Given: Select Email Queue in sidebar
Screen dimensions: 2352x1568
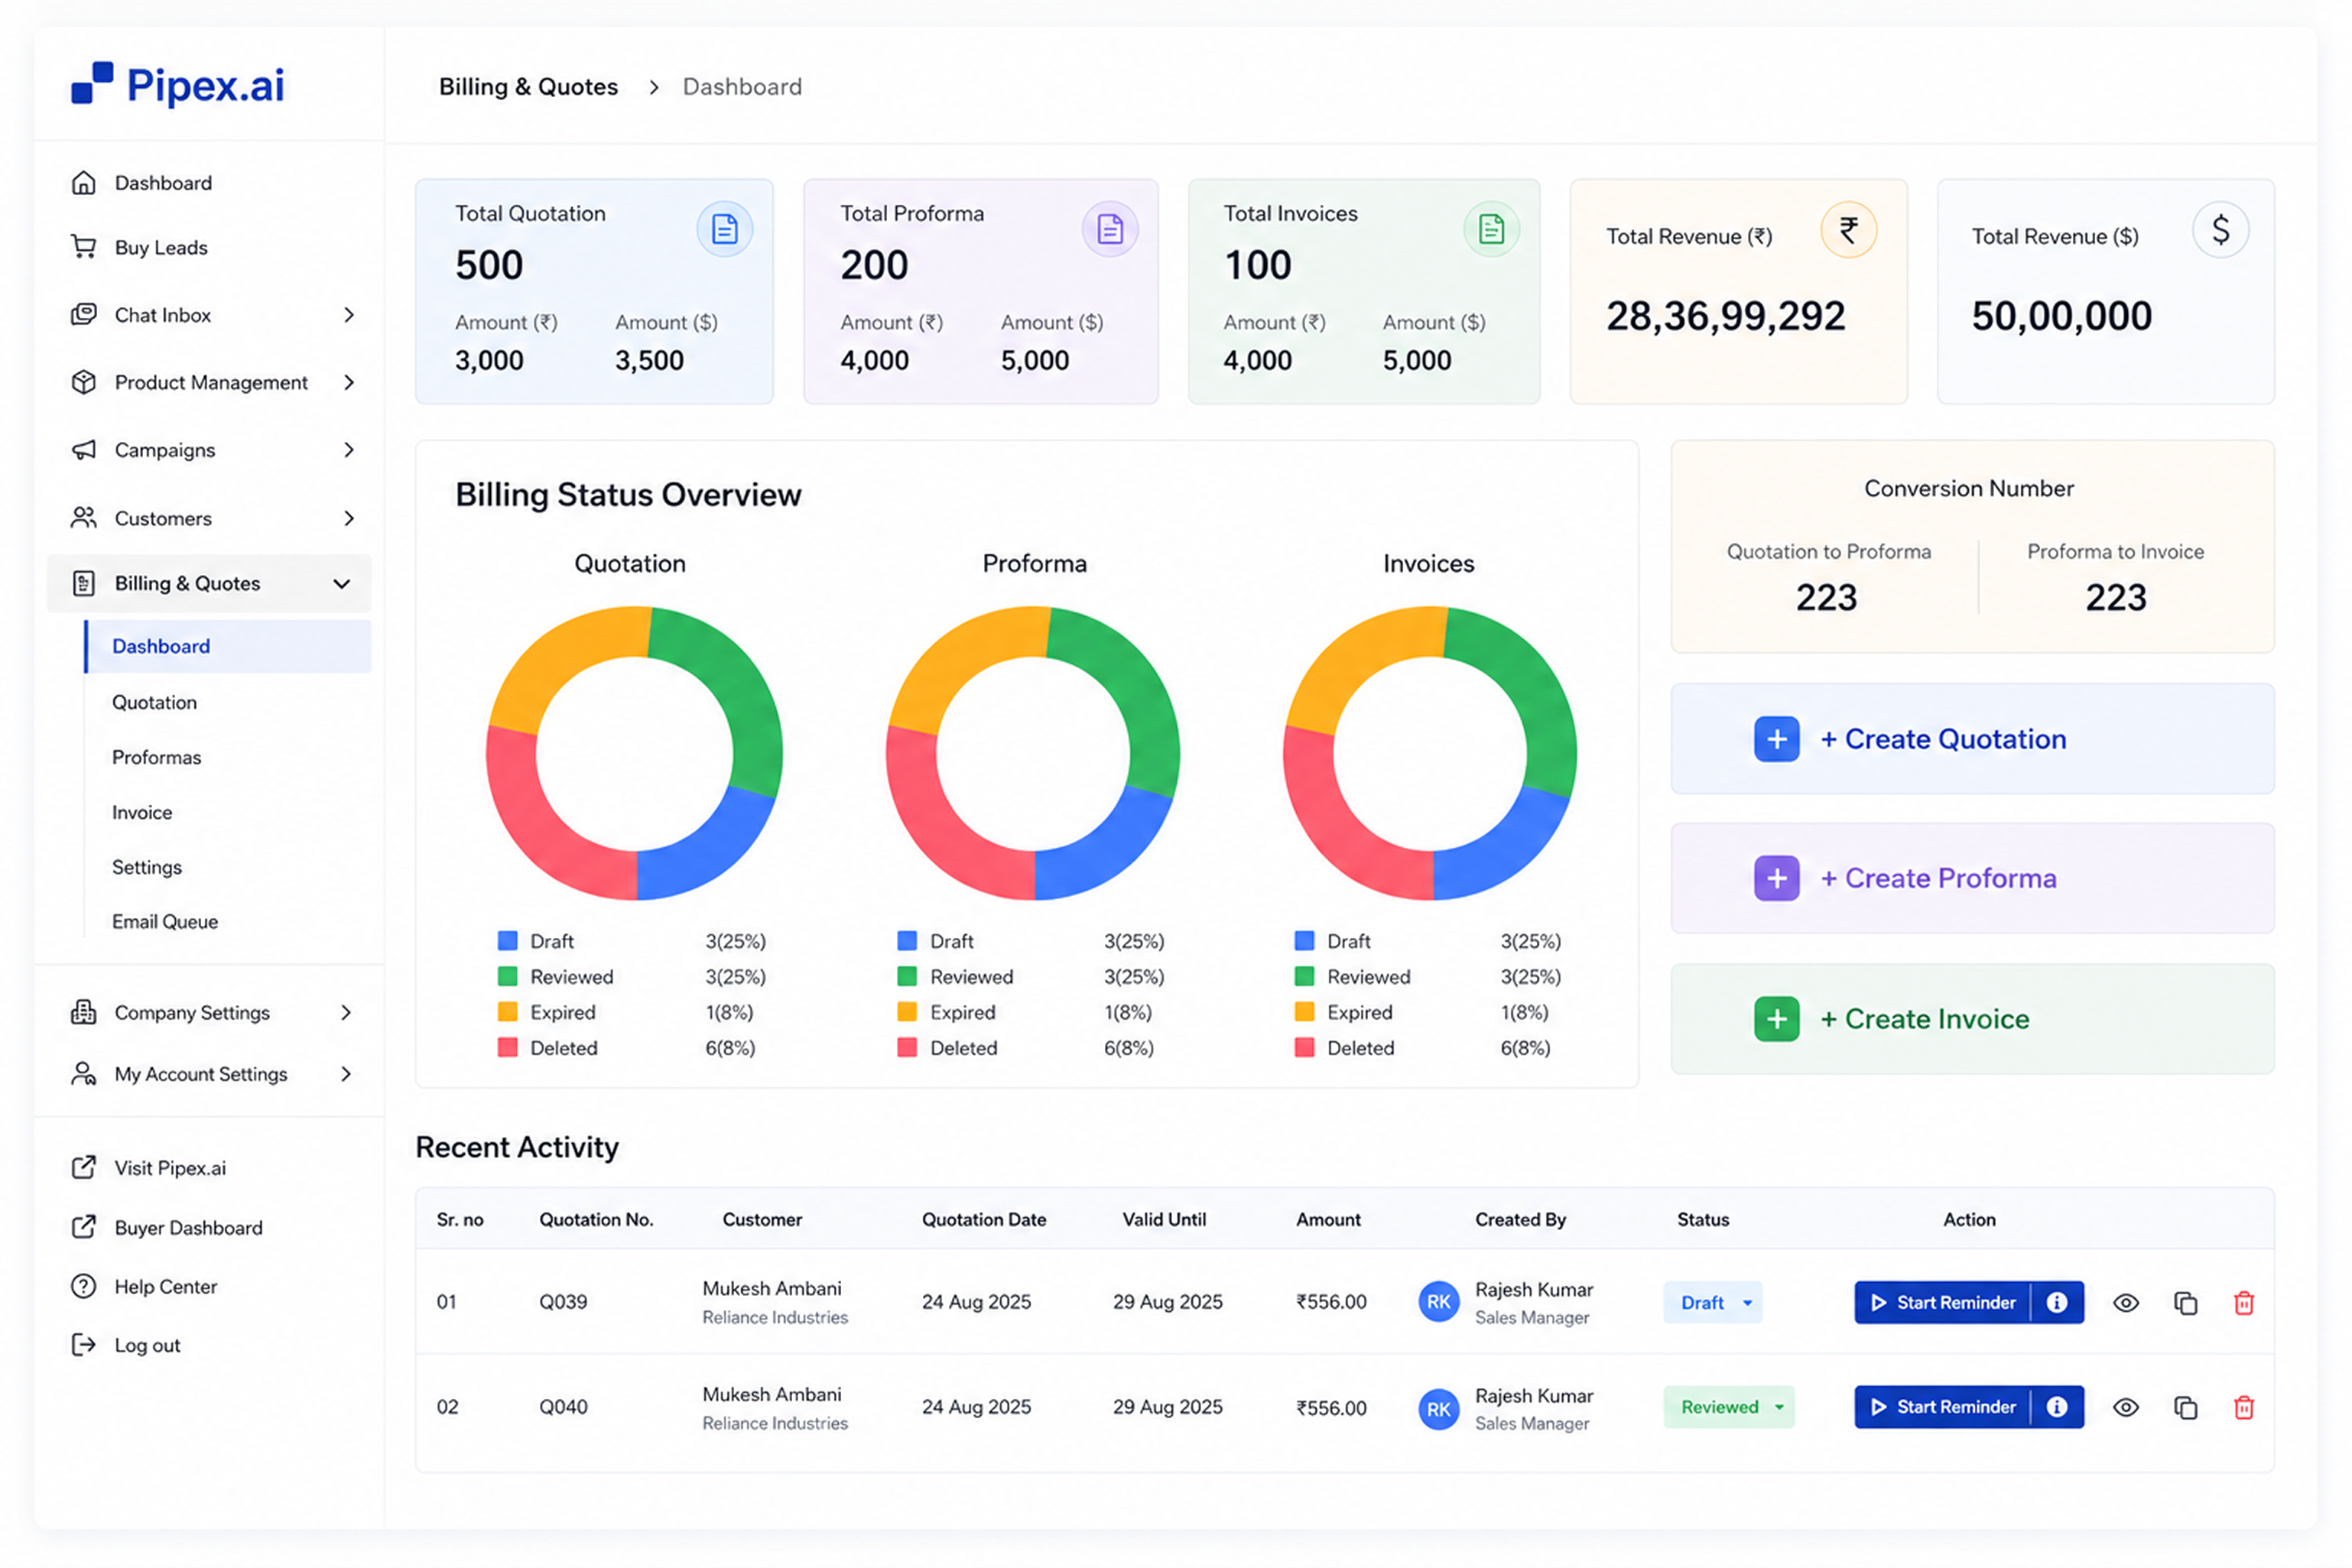Looking at the screenshot, I should [165, 921].
